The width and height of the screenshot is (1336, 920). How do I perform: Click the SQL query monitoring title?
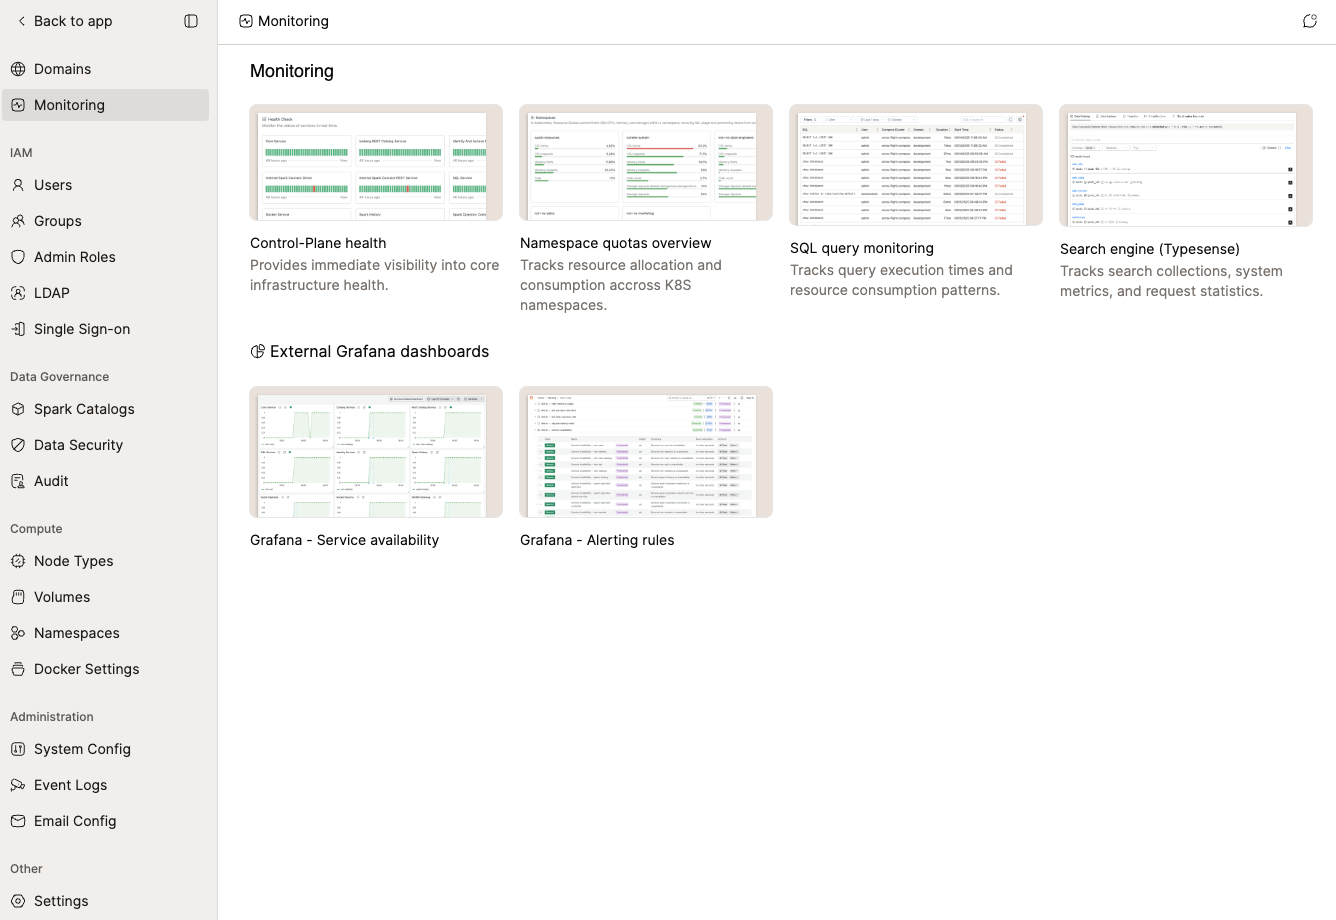point(862,248)
